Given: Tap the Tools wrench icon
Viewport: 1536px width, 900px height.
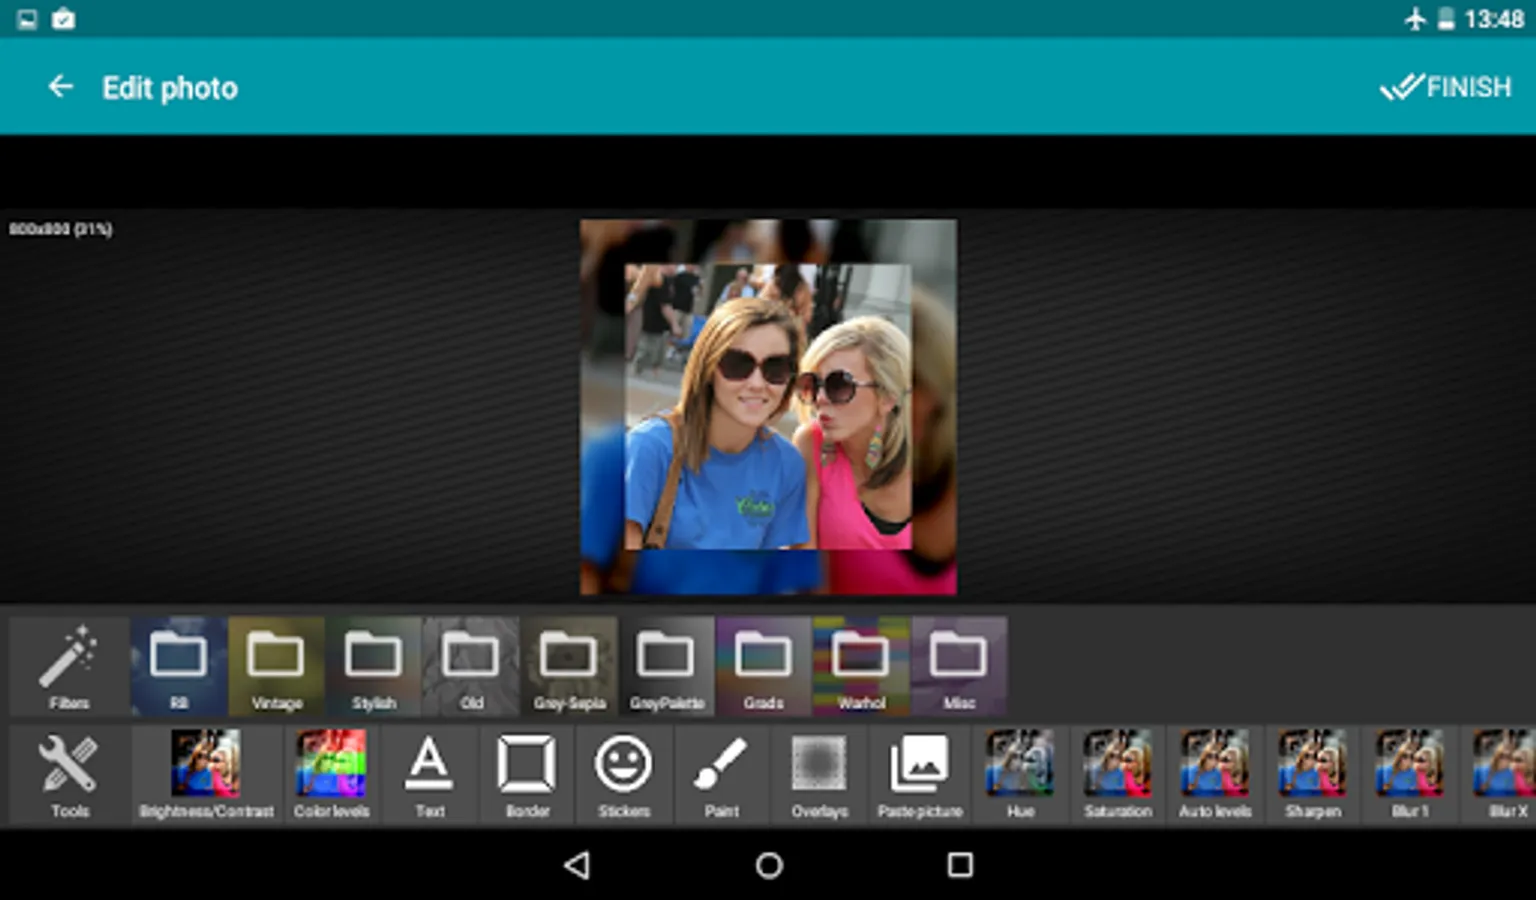Looking at the screenshot, I should pos(69,775).
